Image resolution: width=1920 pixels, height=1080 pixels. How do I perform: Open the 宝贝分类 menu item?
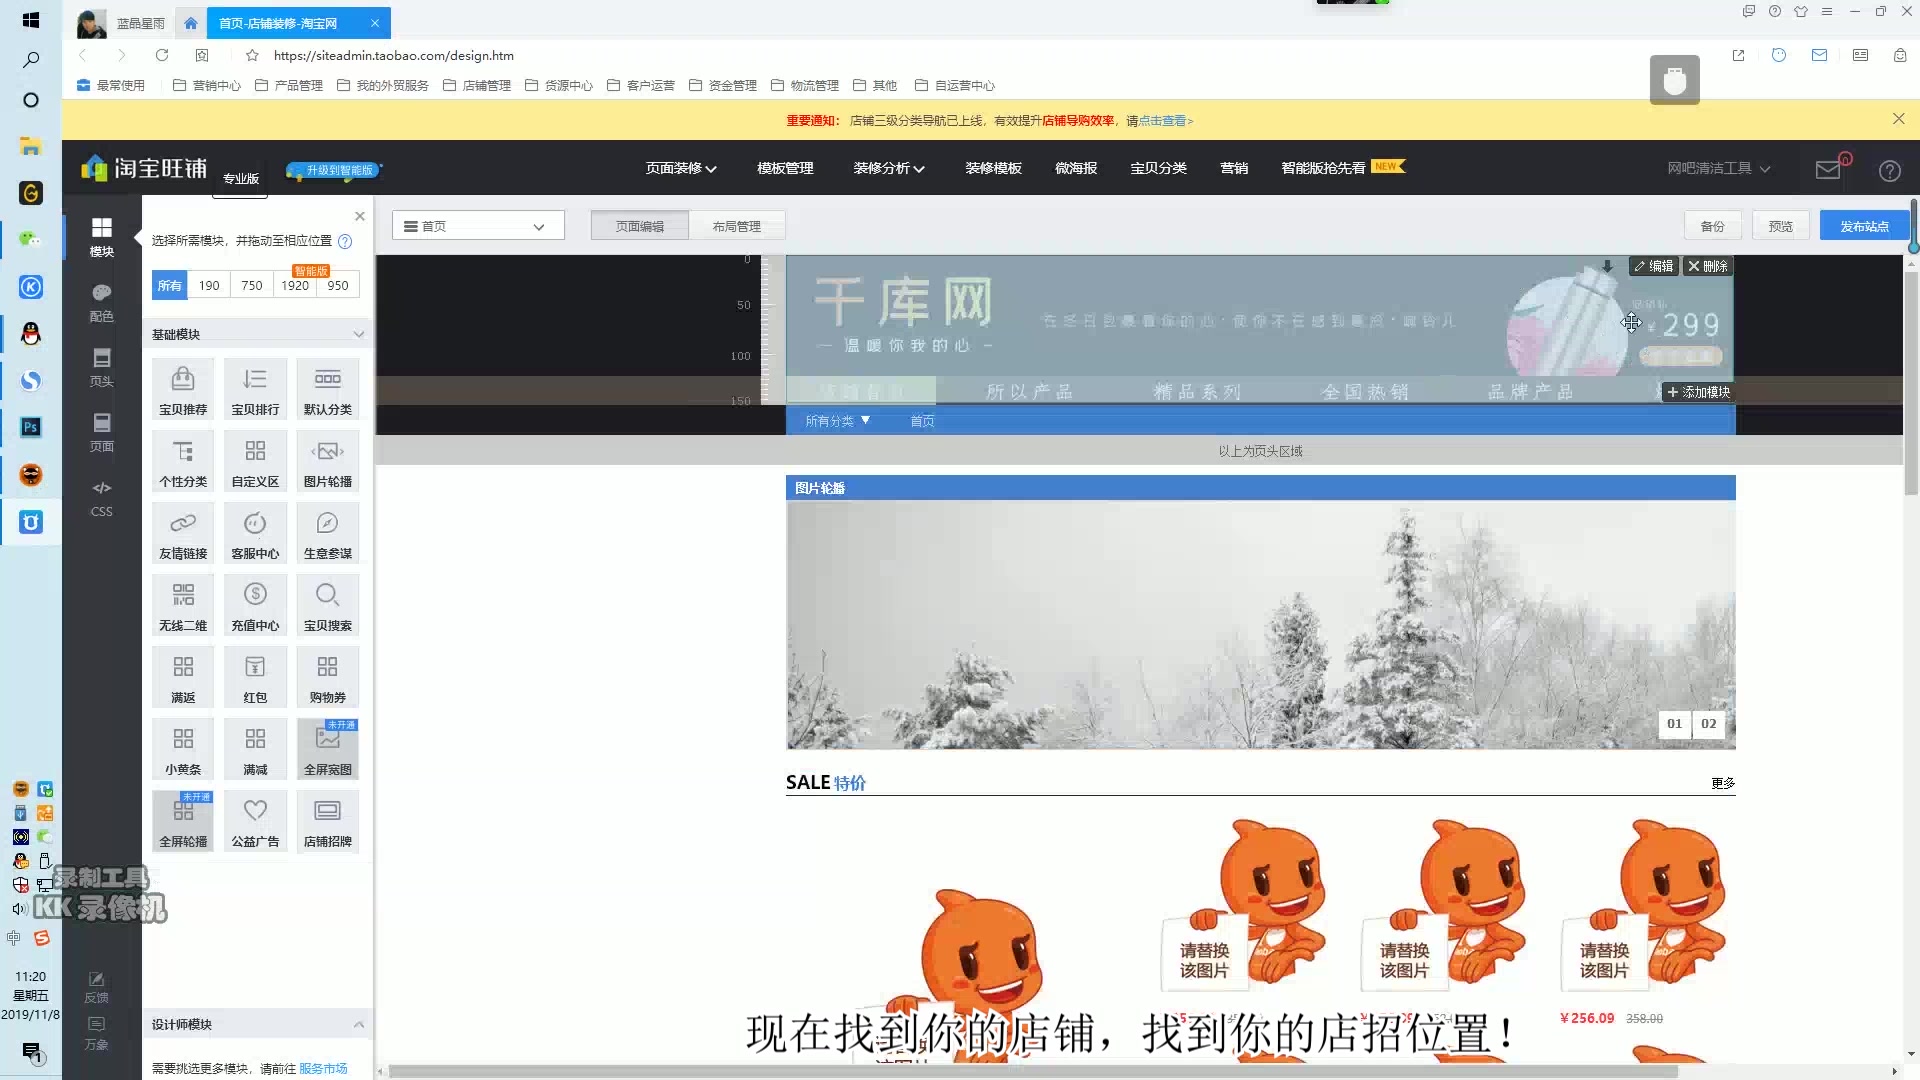tap(1158, 168)
